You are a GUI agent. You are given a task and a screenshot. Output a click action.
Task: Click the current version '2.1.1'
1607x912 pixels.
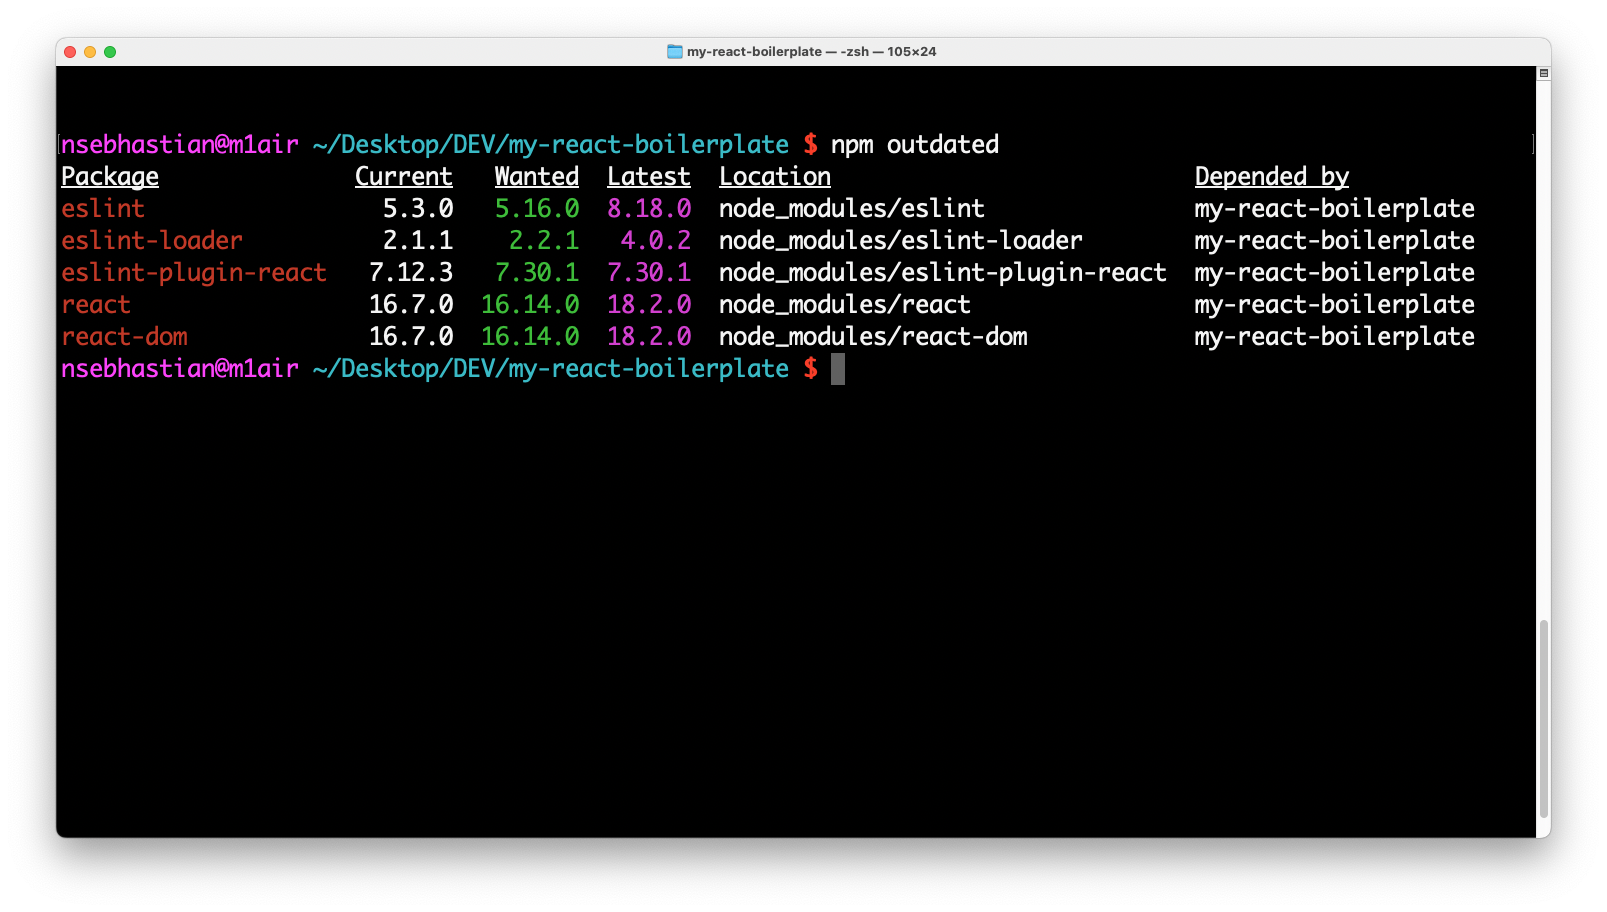pos(418,241)
